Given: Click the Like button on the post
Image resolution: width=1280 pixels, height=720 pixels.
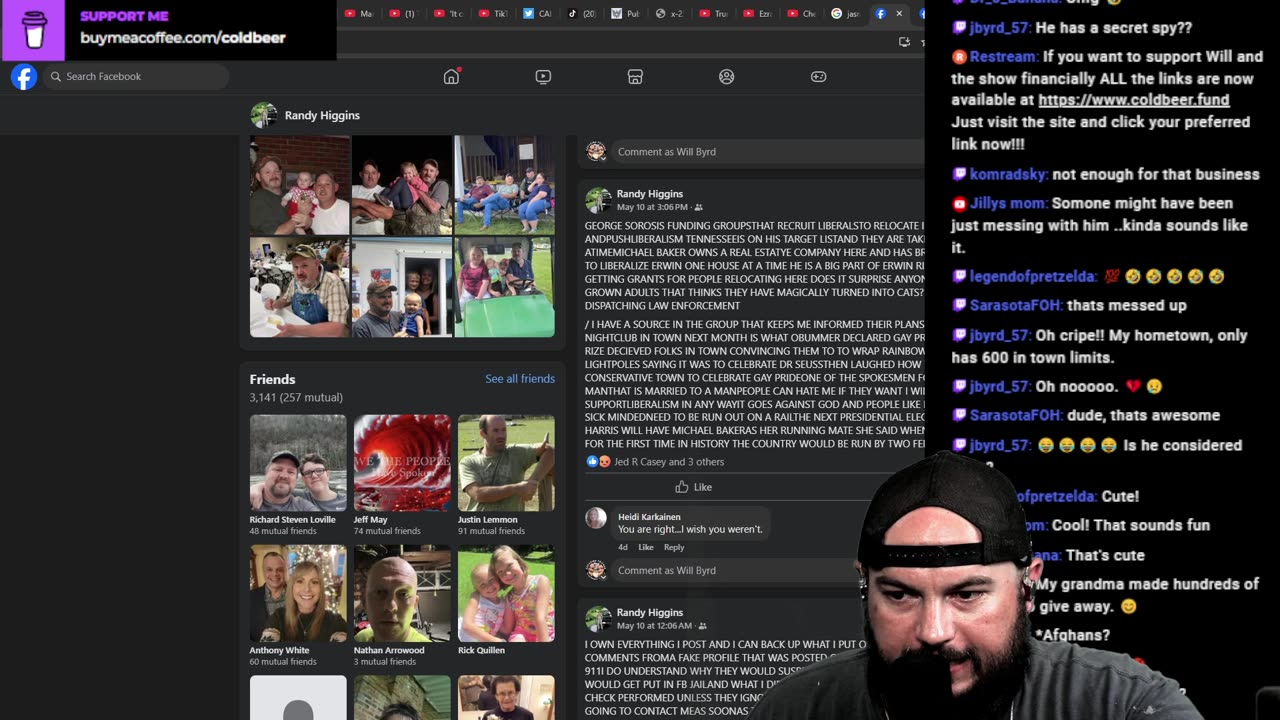Looking at the screenshot, I should pyautogui.click(x=693, y=487).
